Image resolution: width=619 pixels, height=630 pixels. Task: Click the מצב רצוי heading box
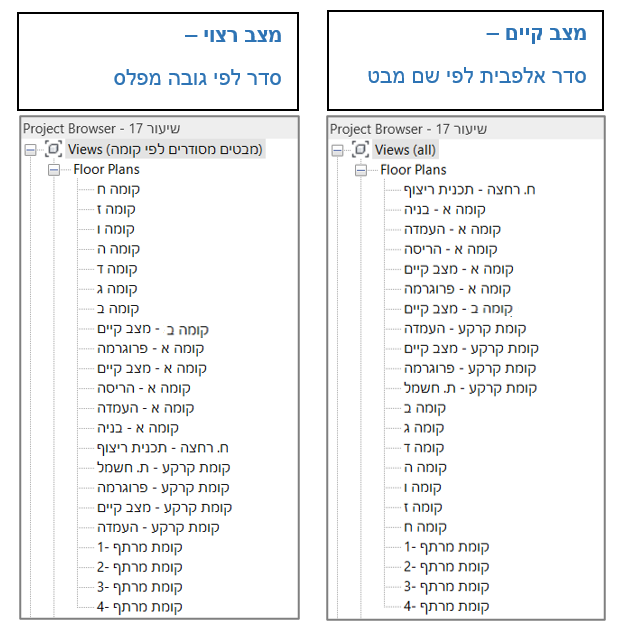pyautogui.click(x=158, y=61)
